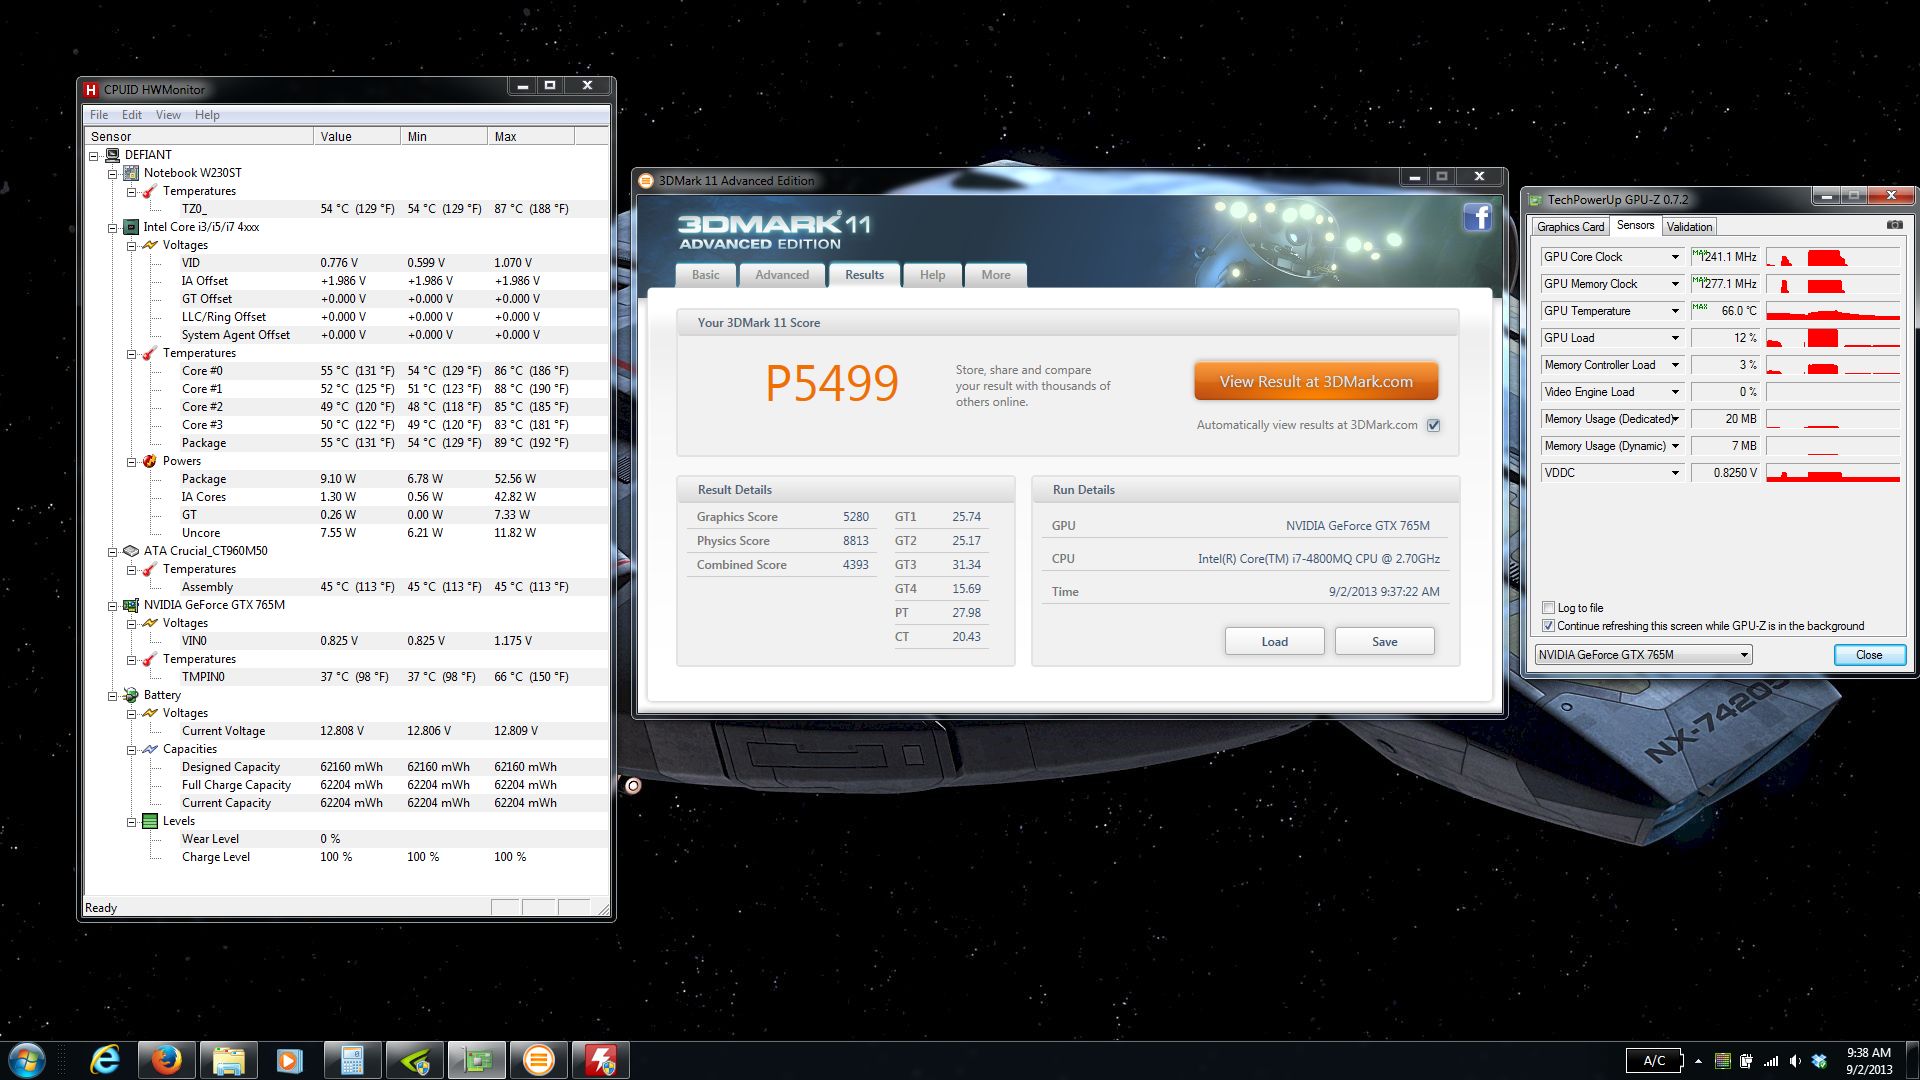The width and height of the screenshot is (1920, 1080).
Task: Click the Intel Core i3/i5/i7 processor icon
Action: pos(131,227)
